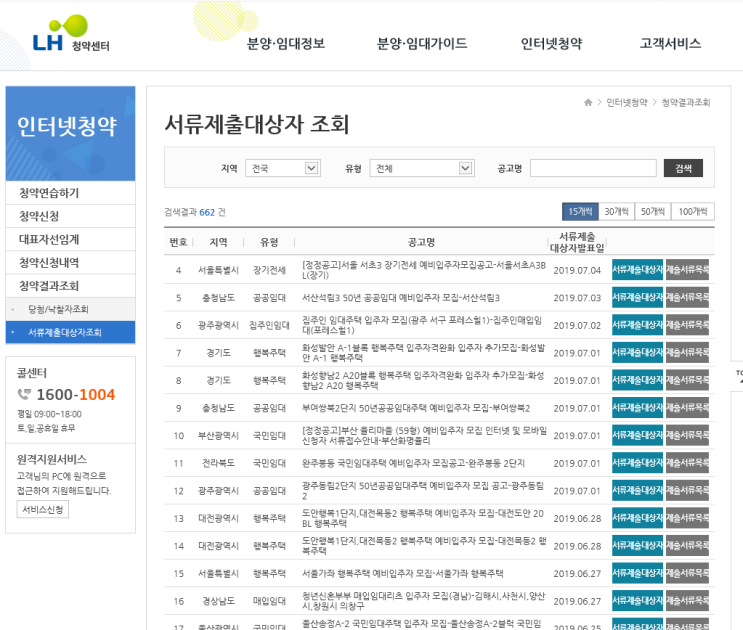Screen dimensions: 743x630
Task: Open 서류제출대상자조회 submenu item
Action: coord(70,332)
